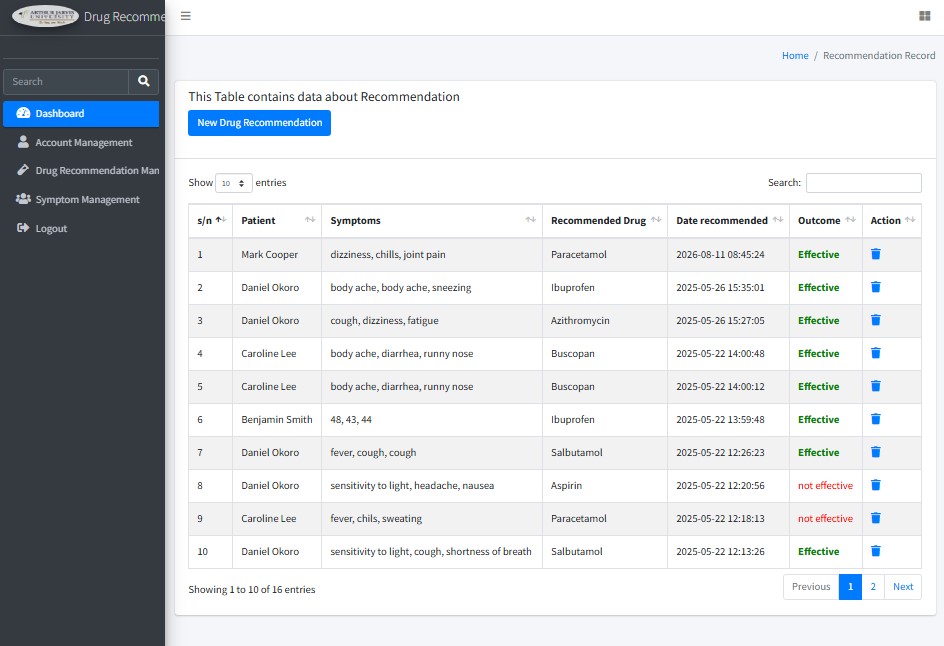Delete Benjamin Smith's recommendation row

point(876,419)
